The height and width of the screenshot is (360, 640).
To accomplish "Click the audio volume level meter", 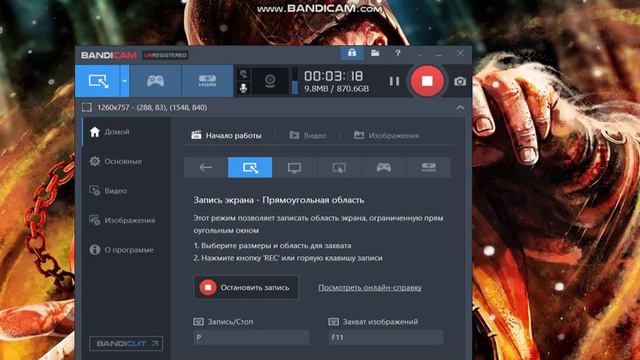I will (x=295, y=82).
